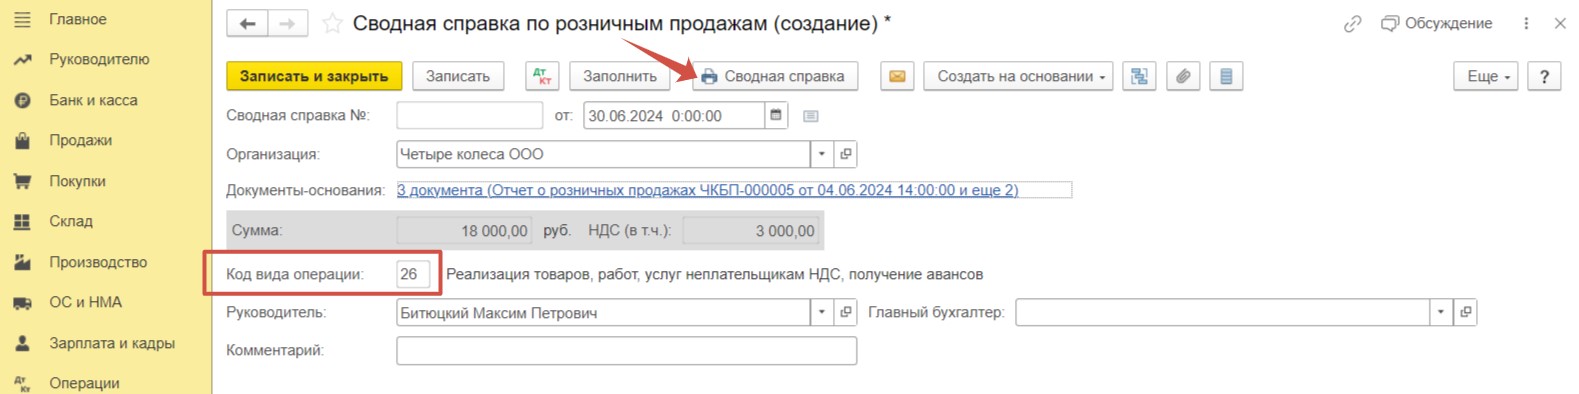Go to the Главное section
The width and height of the screenshot is (1579, 394).
(x=77, y=19)
